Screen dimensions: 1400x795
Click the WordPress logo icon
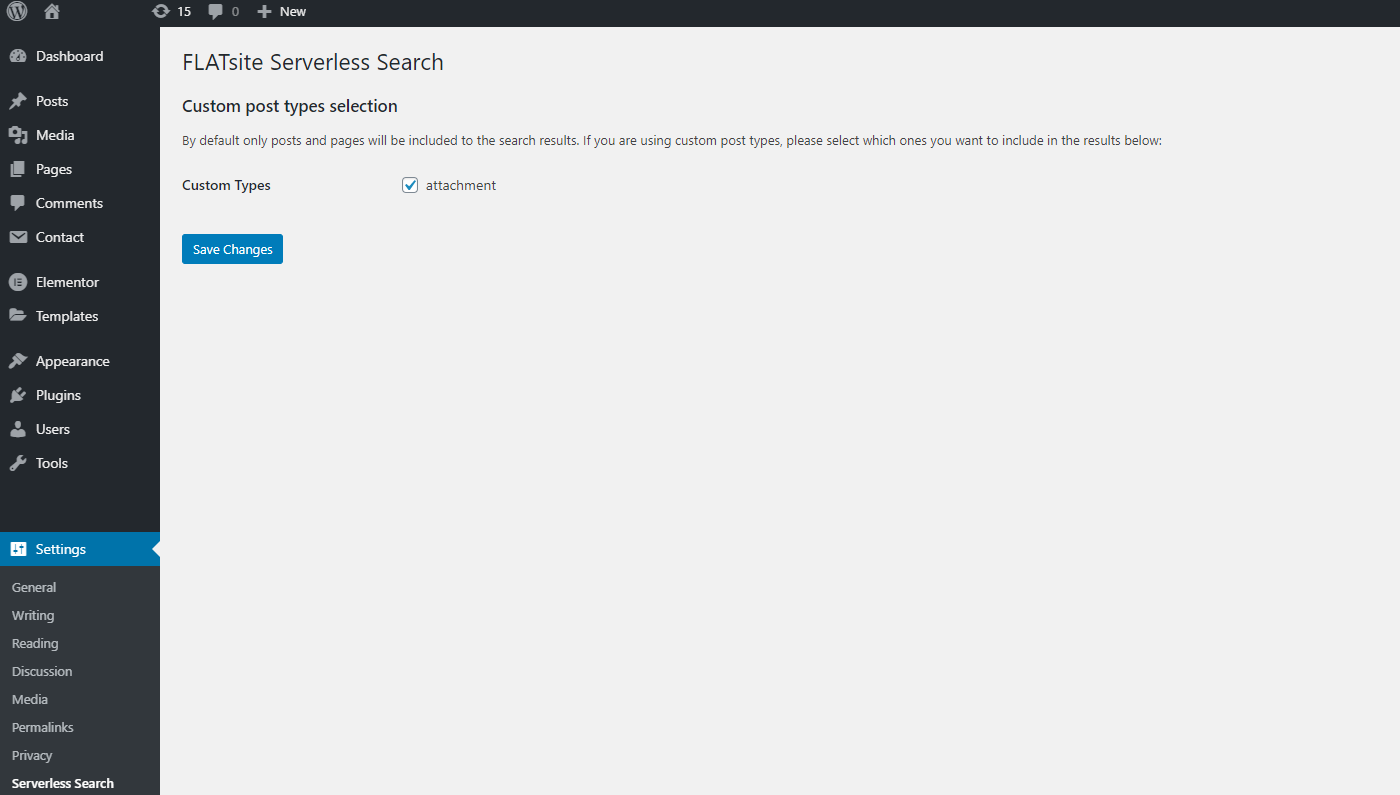(x=17, y=12)
